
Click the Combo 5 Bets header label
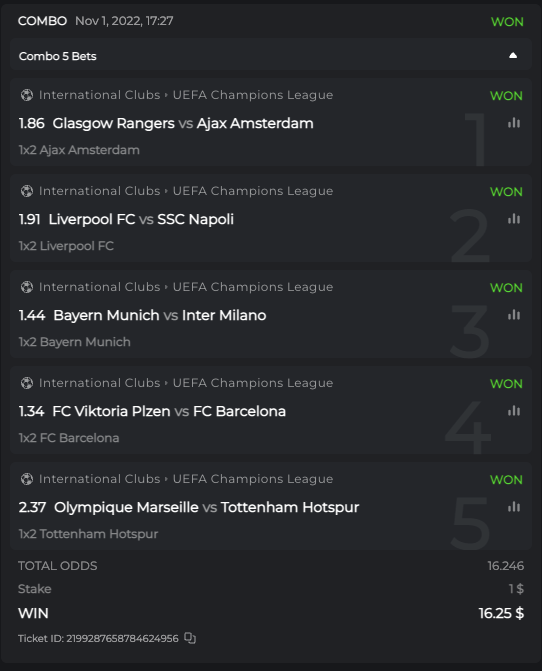click(x=57, y=56)
